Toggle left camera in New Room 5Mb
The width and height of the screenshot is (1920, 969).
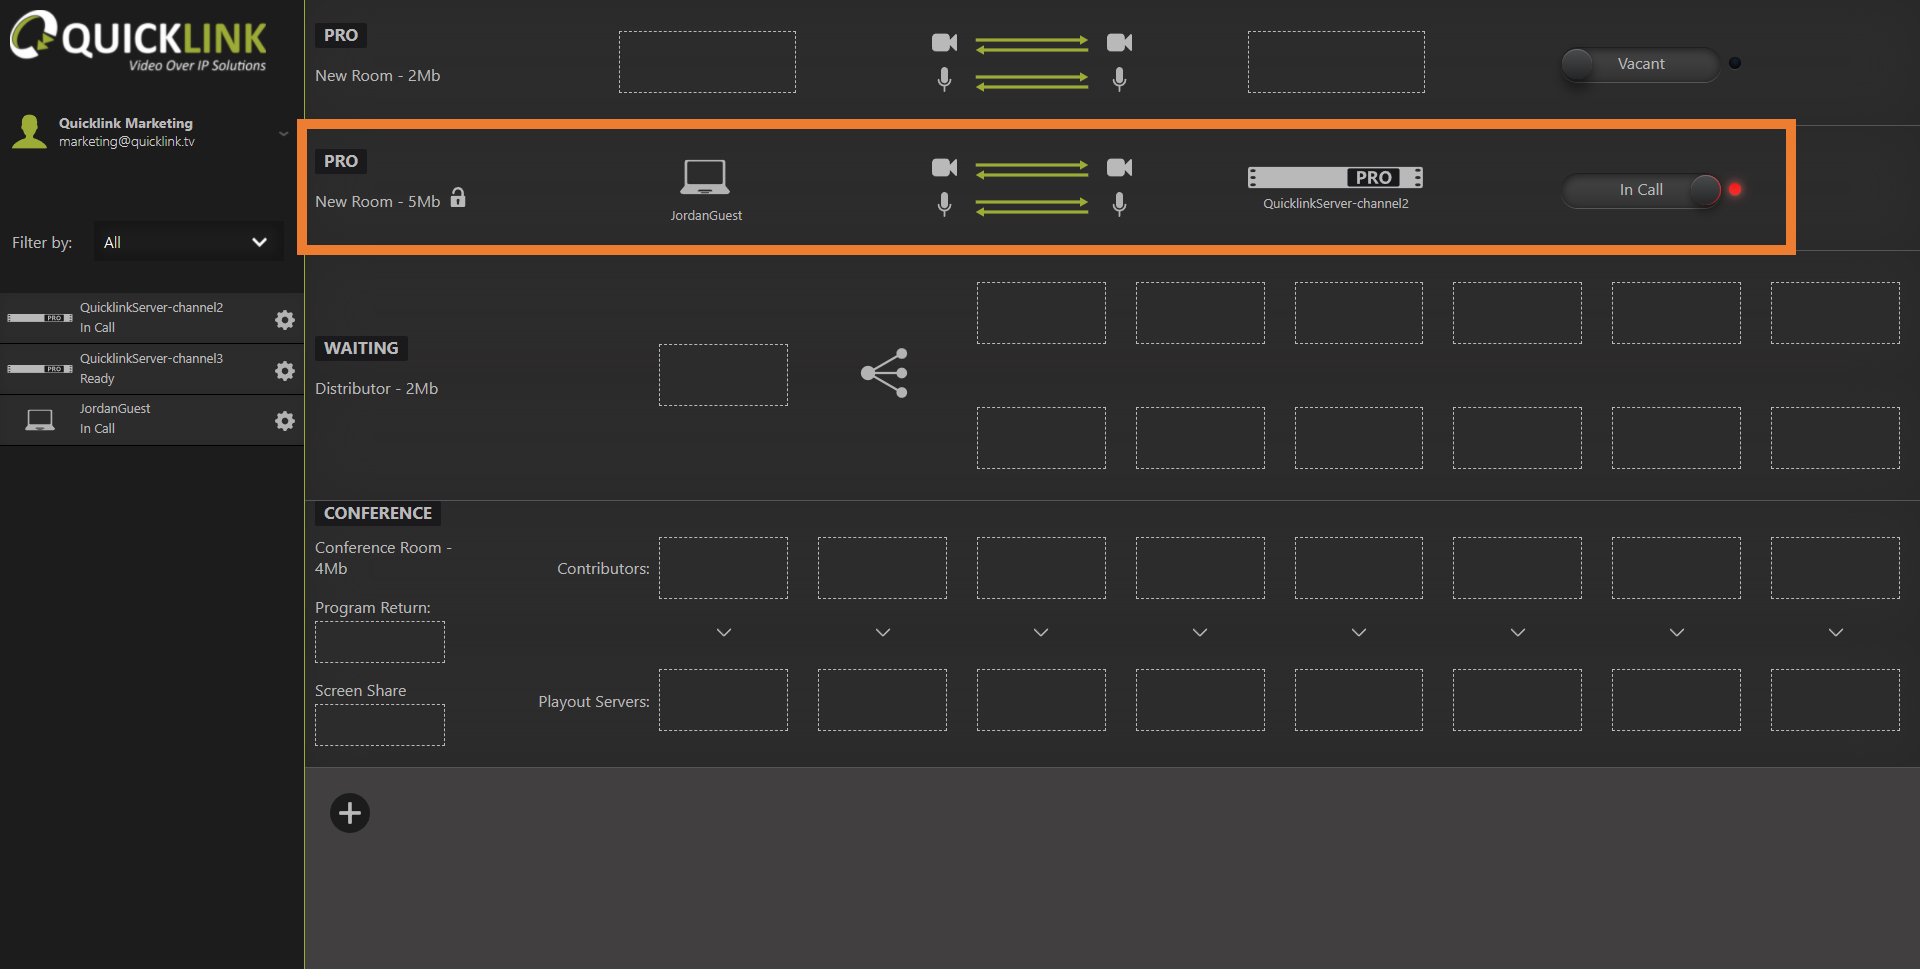[x=944, y=167]
